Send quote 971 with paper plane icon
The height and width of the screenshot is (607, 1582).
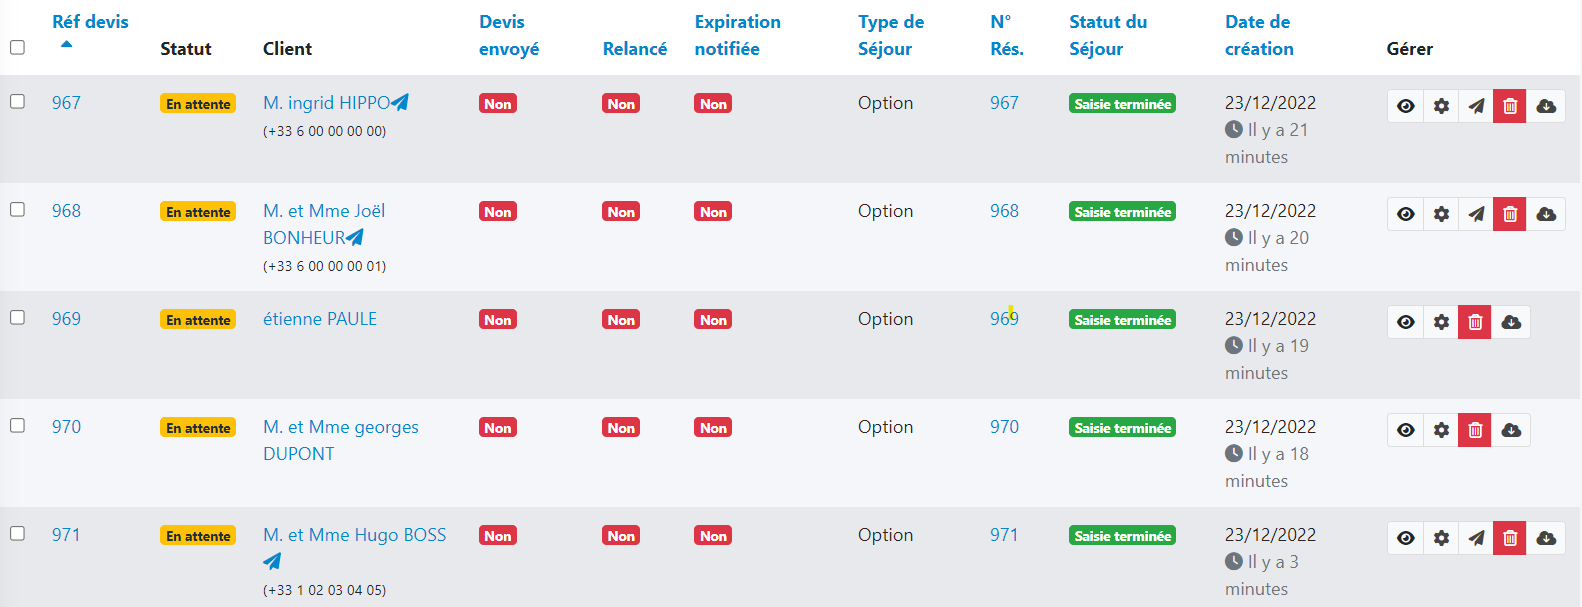coord(1476,538)
